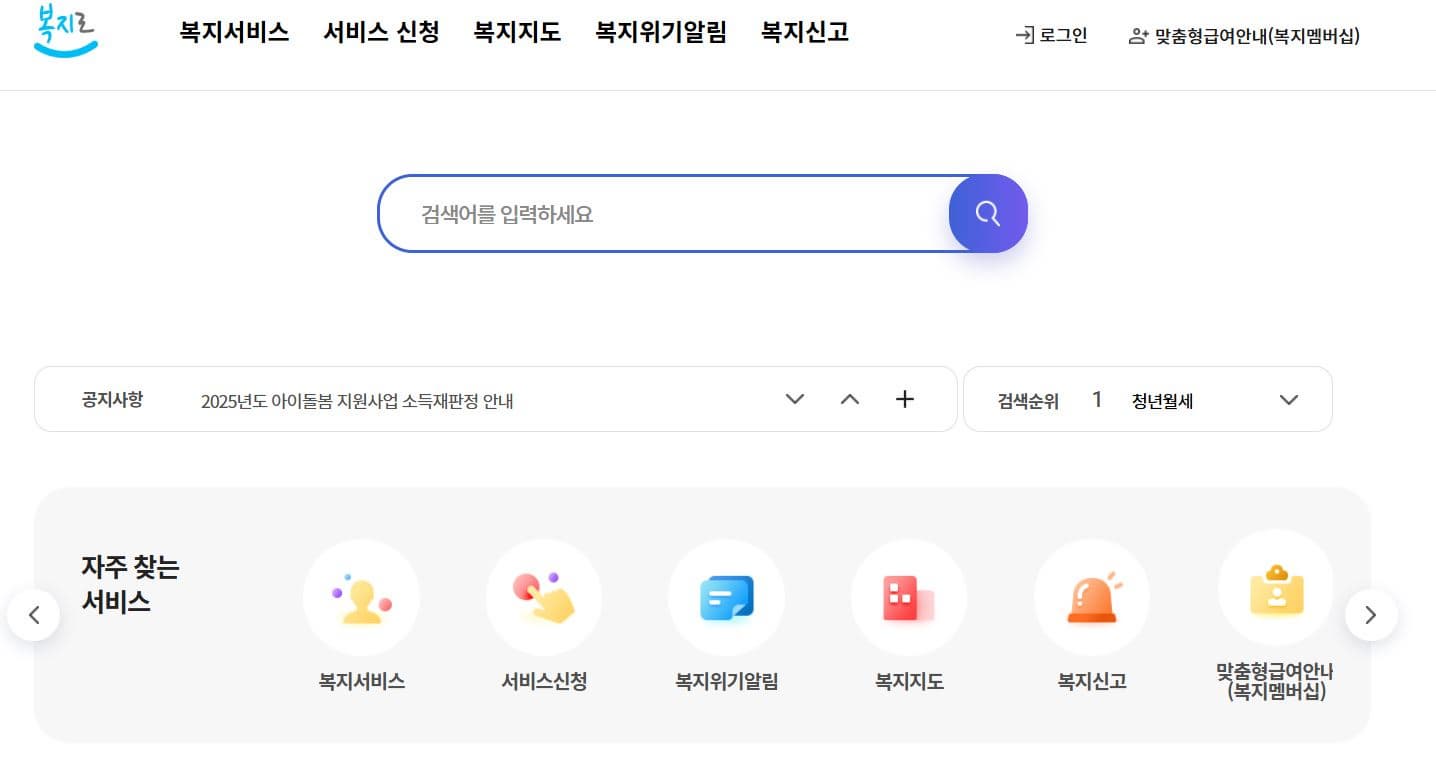Screen dimensions: 1436x761
Task: Click the plus icon for more notices
Action: [905, 399]
